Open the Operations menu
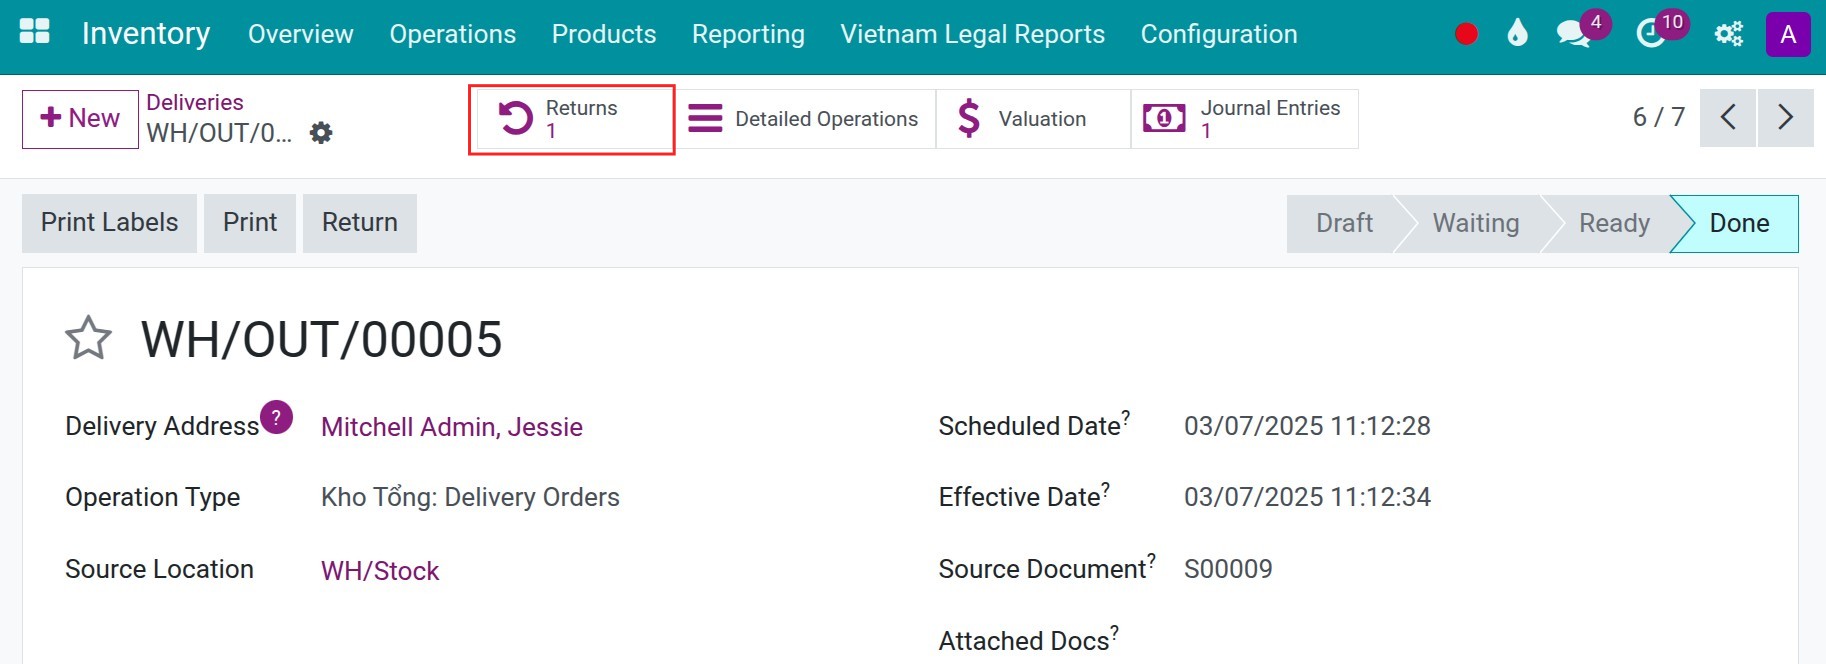Viewport: 1826px width, 664px height. pos(453,34)
